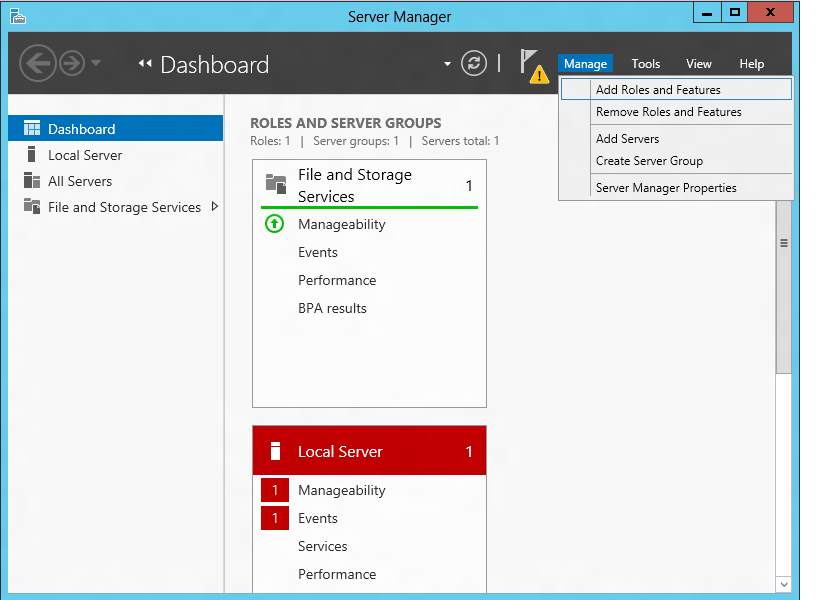Image resolution: width=819 pixels, height=600 pixels.
Task: Open the navigation history dropdown arrow
Action: 96,63
